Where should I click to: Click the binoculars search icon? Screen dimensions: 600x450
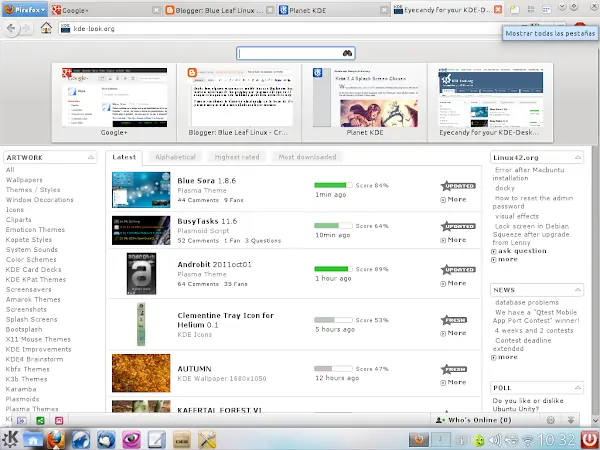coord(347,53)
